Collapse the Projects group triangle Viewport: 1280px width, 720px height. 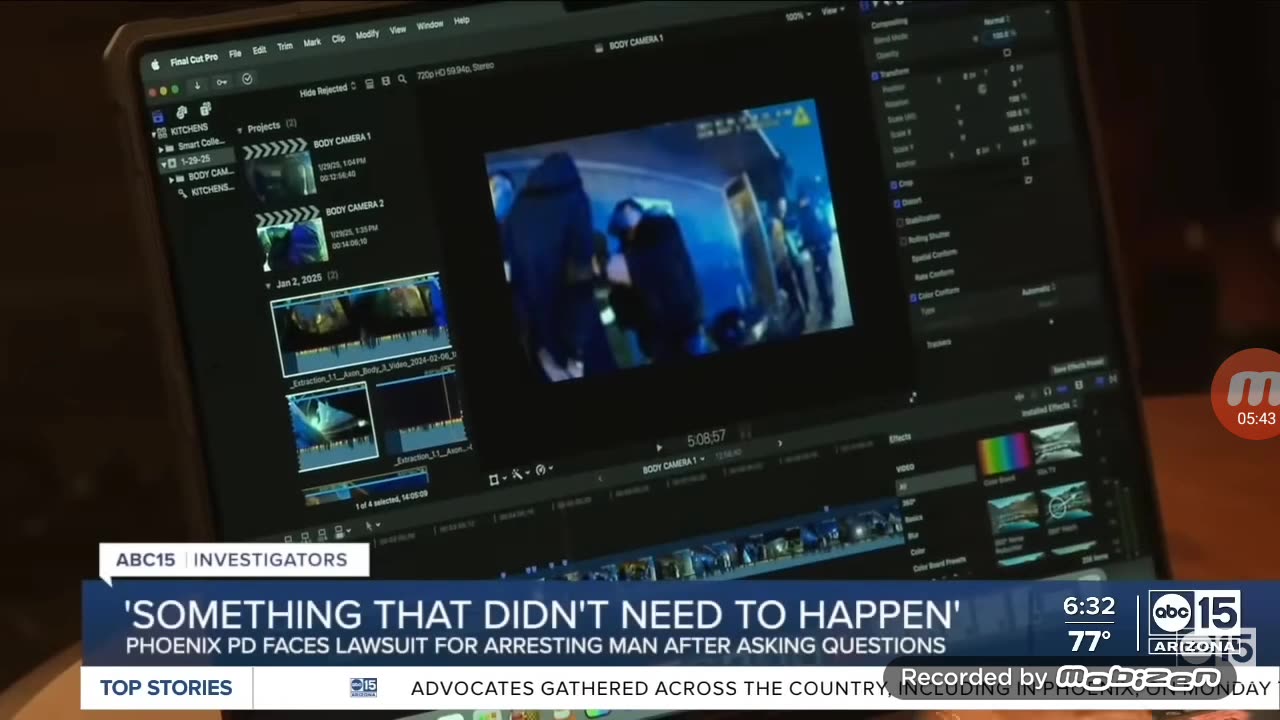240,130
